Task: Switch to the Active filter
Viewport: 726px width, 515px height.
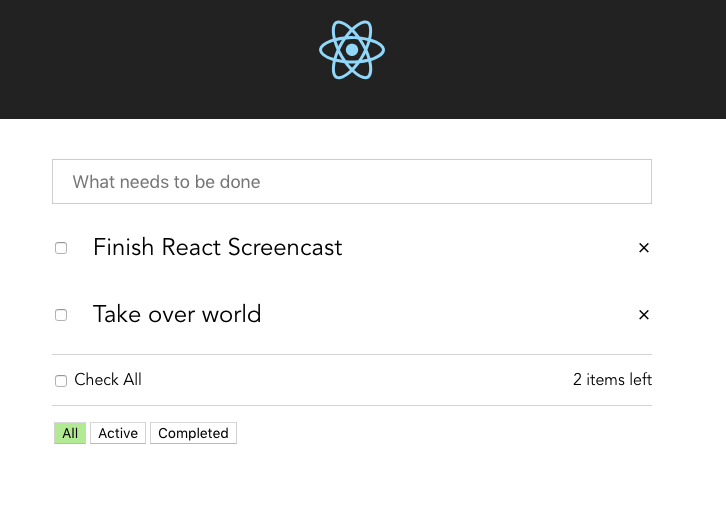Action: pyautogui.click(x=118, y=433)
